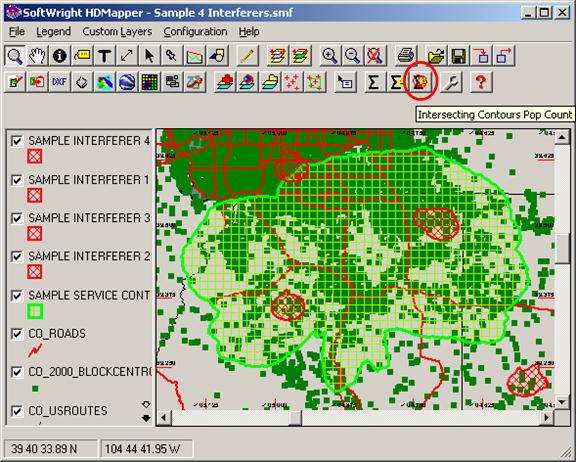576x462 pixels.
Task: Click the crossed-out magnifier button
Action: (375, 56)
